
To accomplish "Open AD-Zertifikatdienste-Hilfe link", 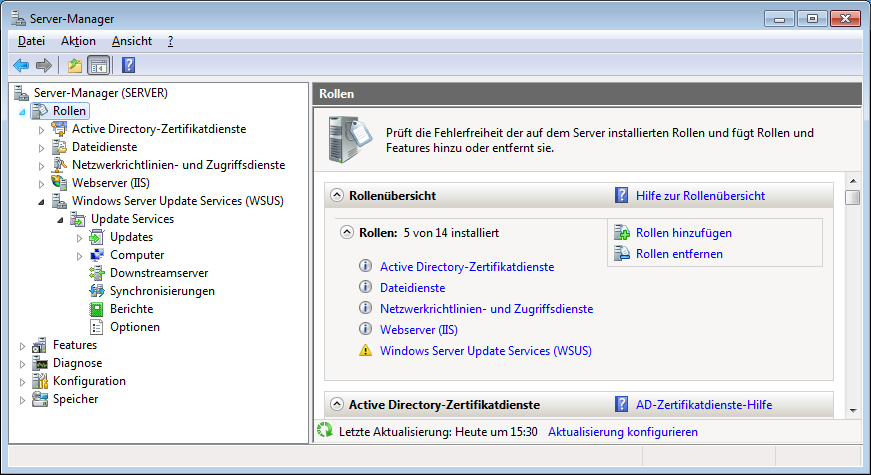I will click(704, 404).
